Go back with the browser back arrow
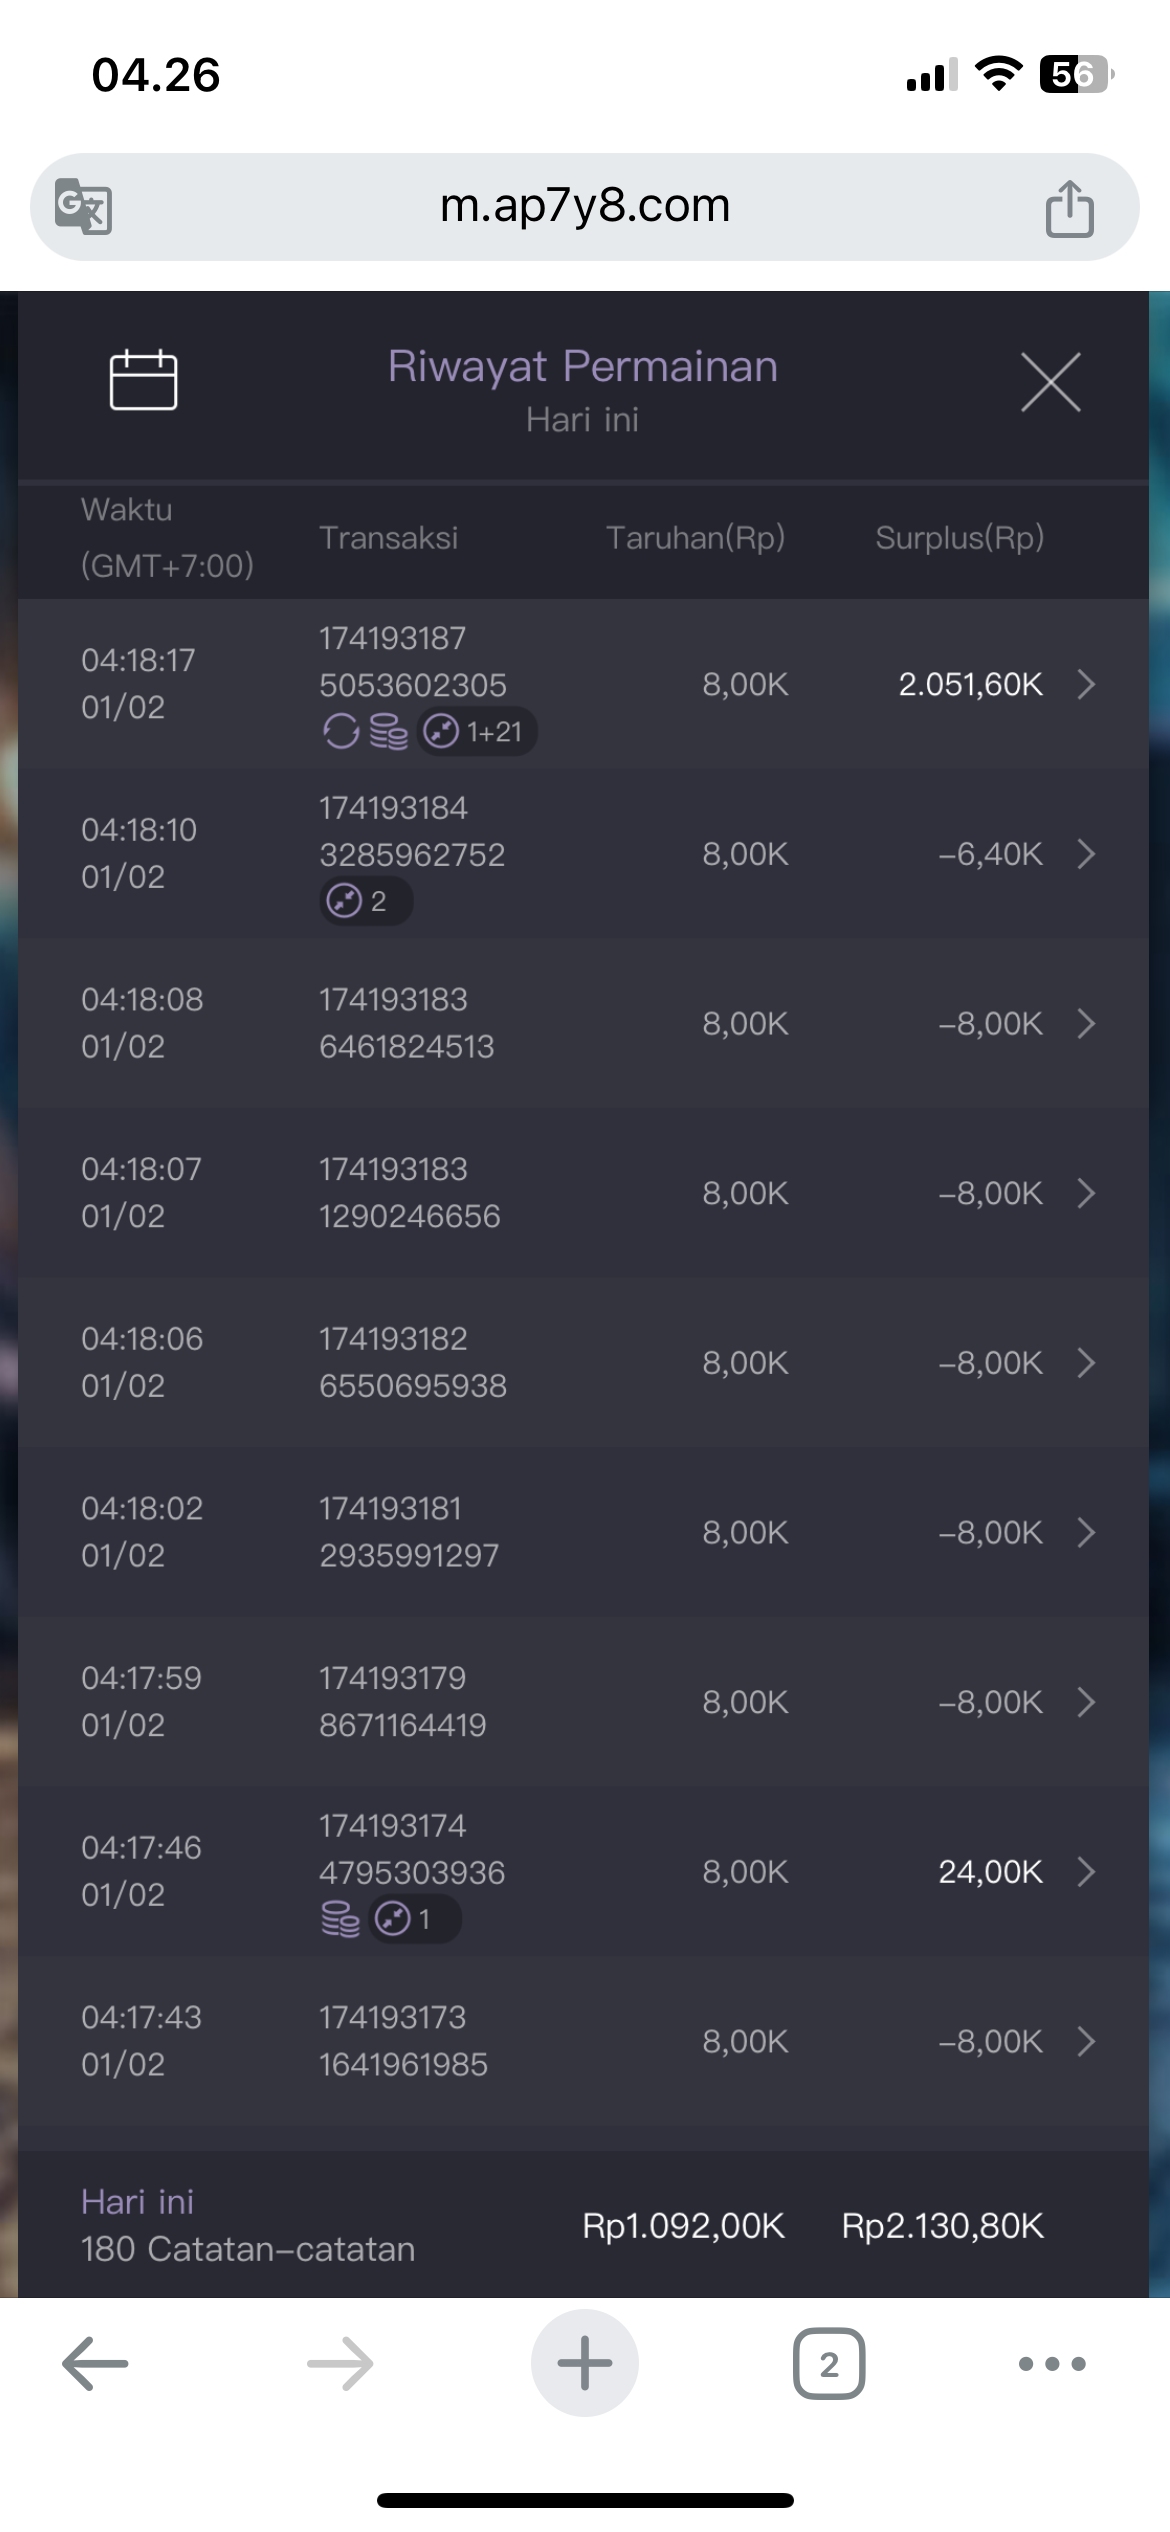1170x2532 pixels. [95, 2364]
